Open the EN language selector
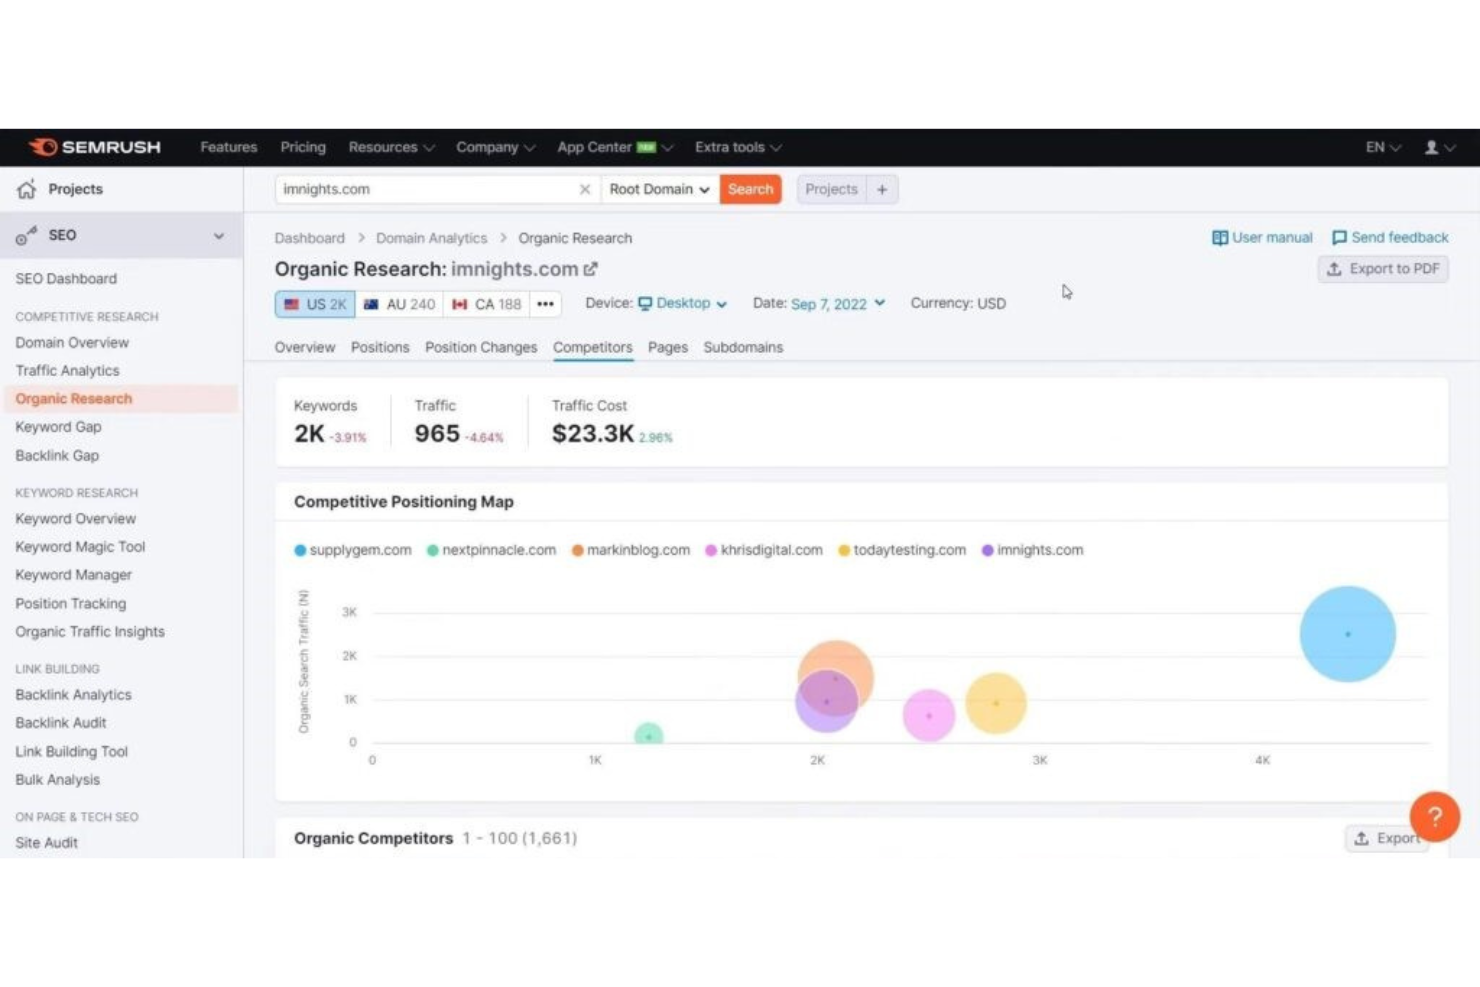This screenshot has height=987, width=1480. click(1383, 147)
